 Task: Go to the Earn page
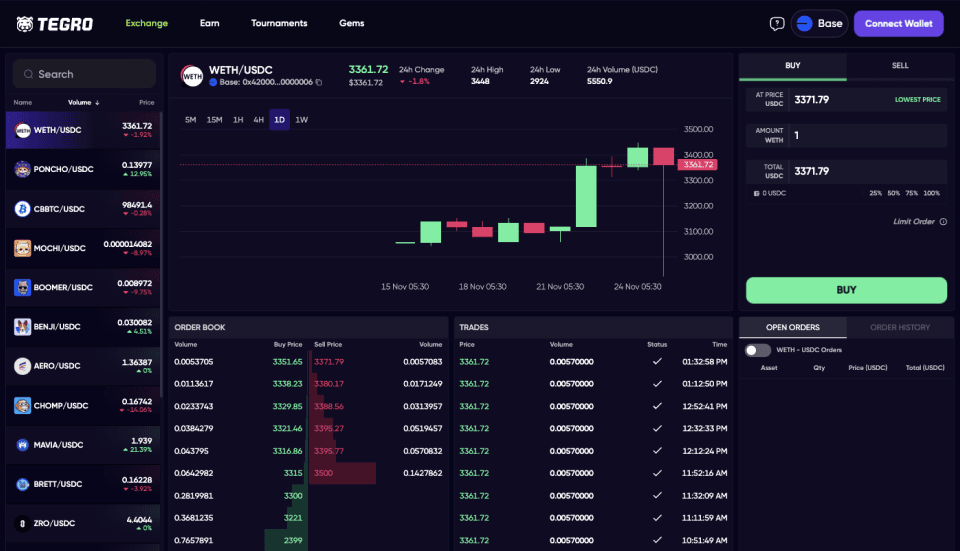pyautogui.click(x=209, y=23)
